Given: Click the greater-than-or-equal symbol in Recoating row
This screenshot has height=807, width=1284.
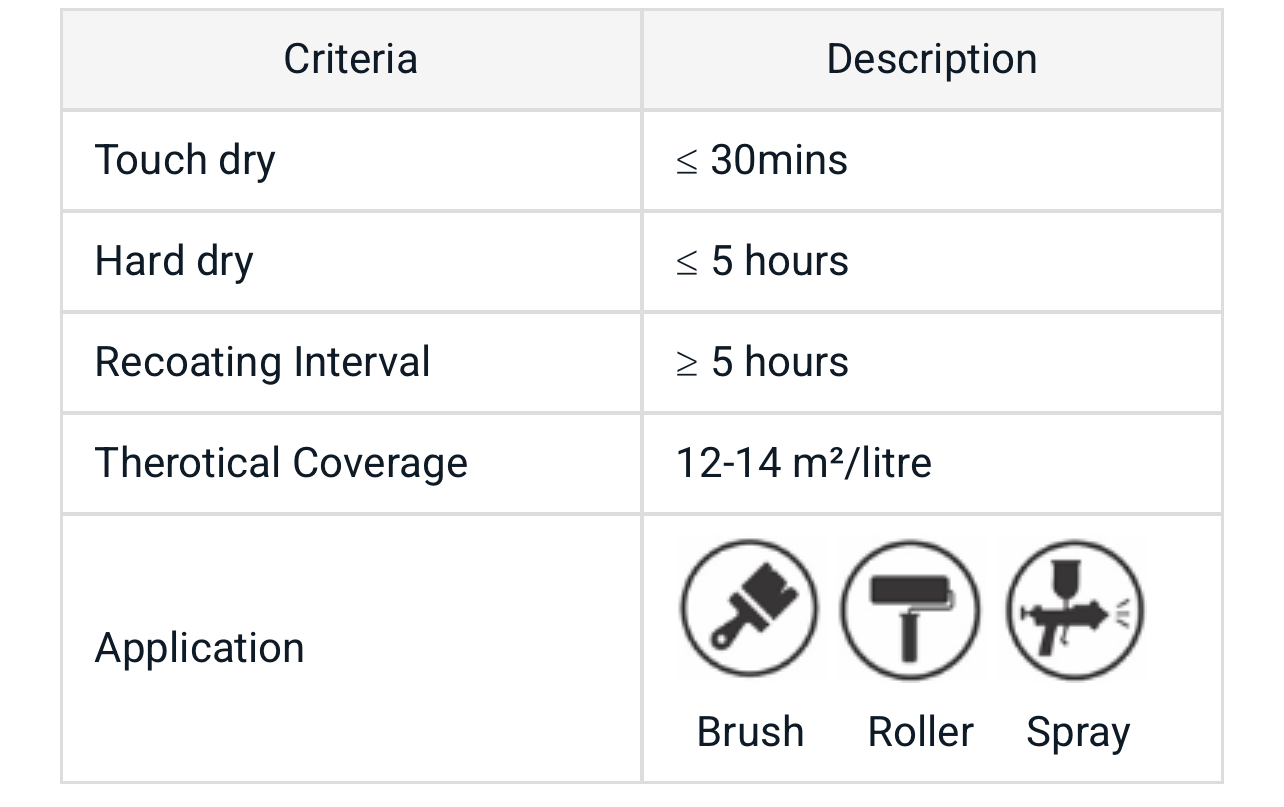Looking at the screenshot, I should [x=686, y=364].
